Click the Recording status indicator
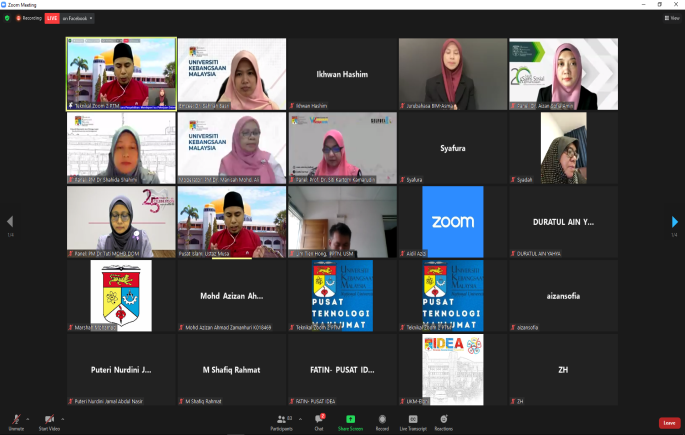 coord(28,18)
